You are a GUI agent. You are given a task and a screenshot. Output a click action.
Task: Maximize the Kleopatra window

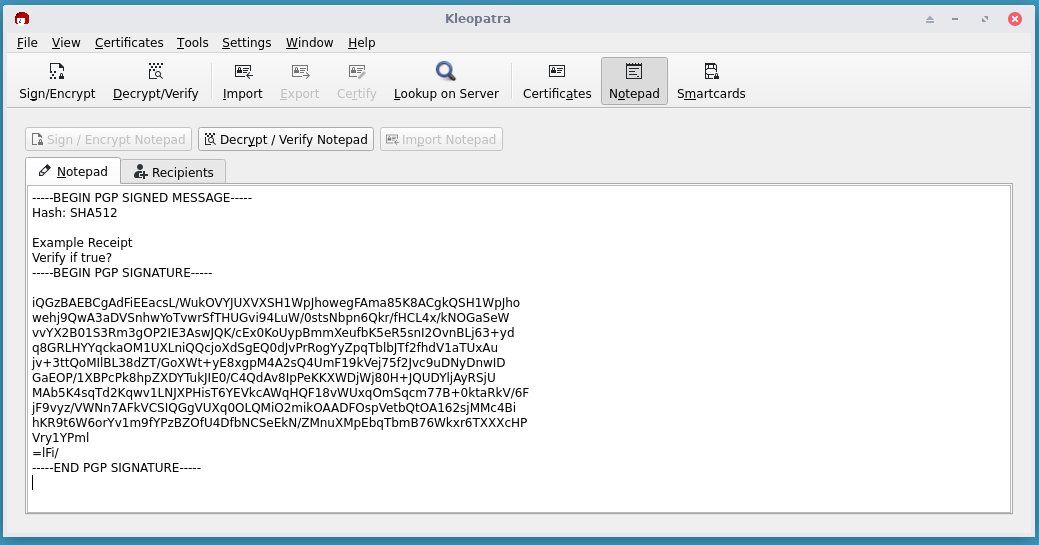(985, 19)
